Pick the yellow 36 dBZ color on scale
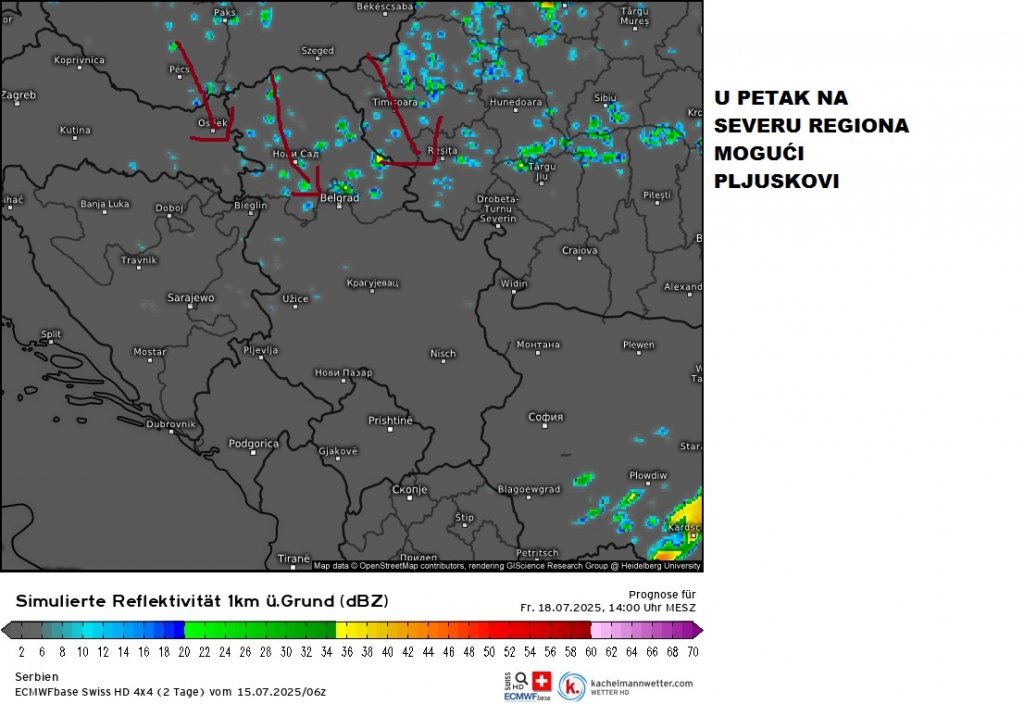The height and width of the screenshot is (704, 1024). click(347, 630)
